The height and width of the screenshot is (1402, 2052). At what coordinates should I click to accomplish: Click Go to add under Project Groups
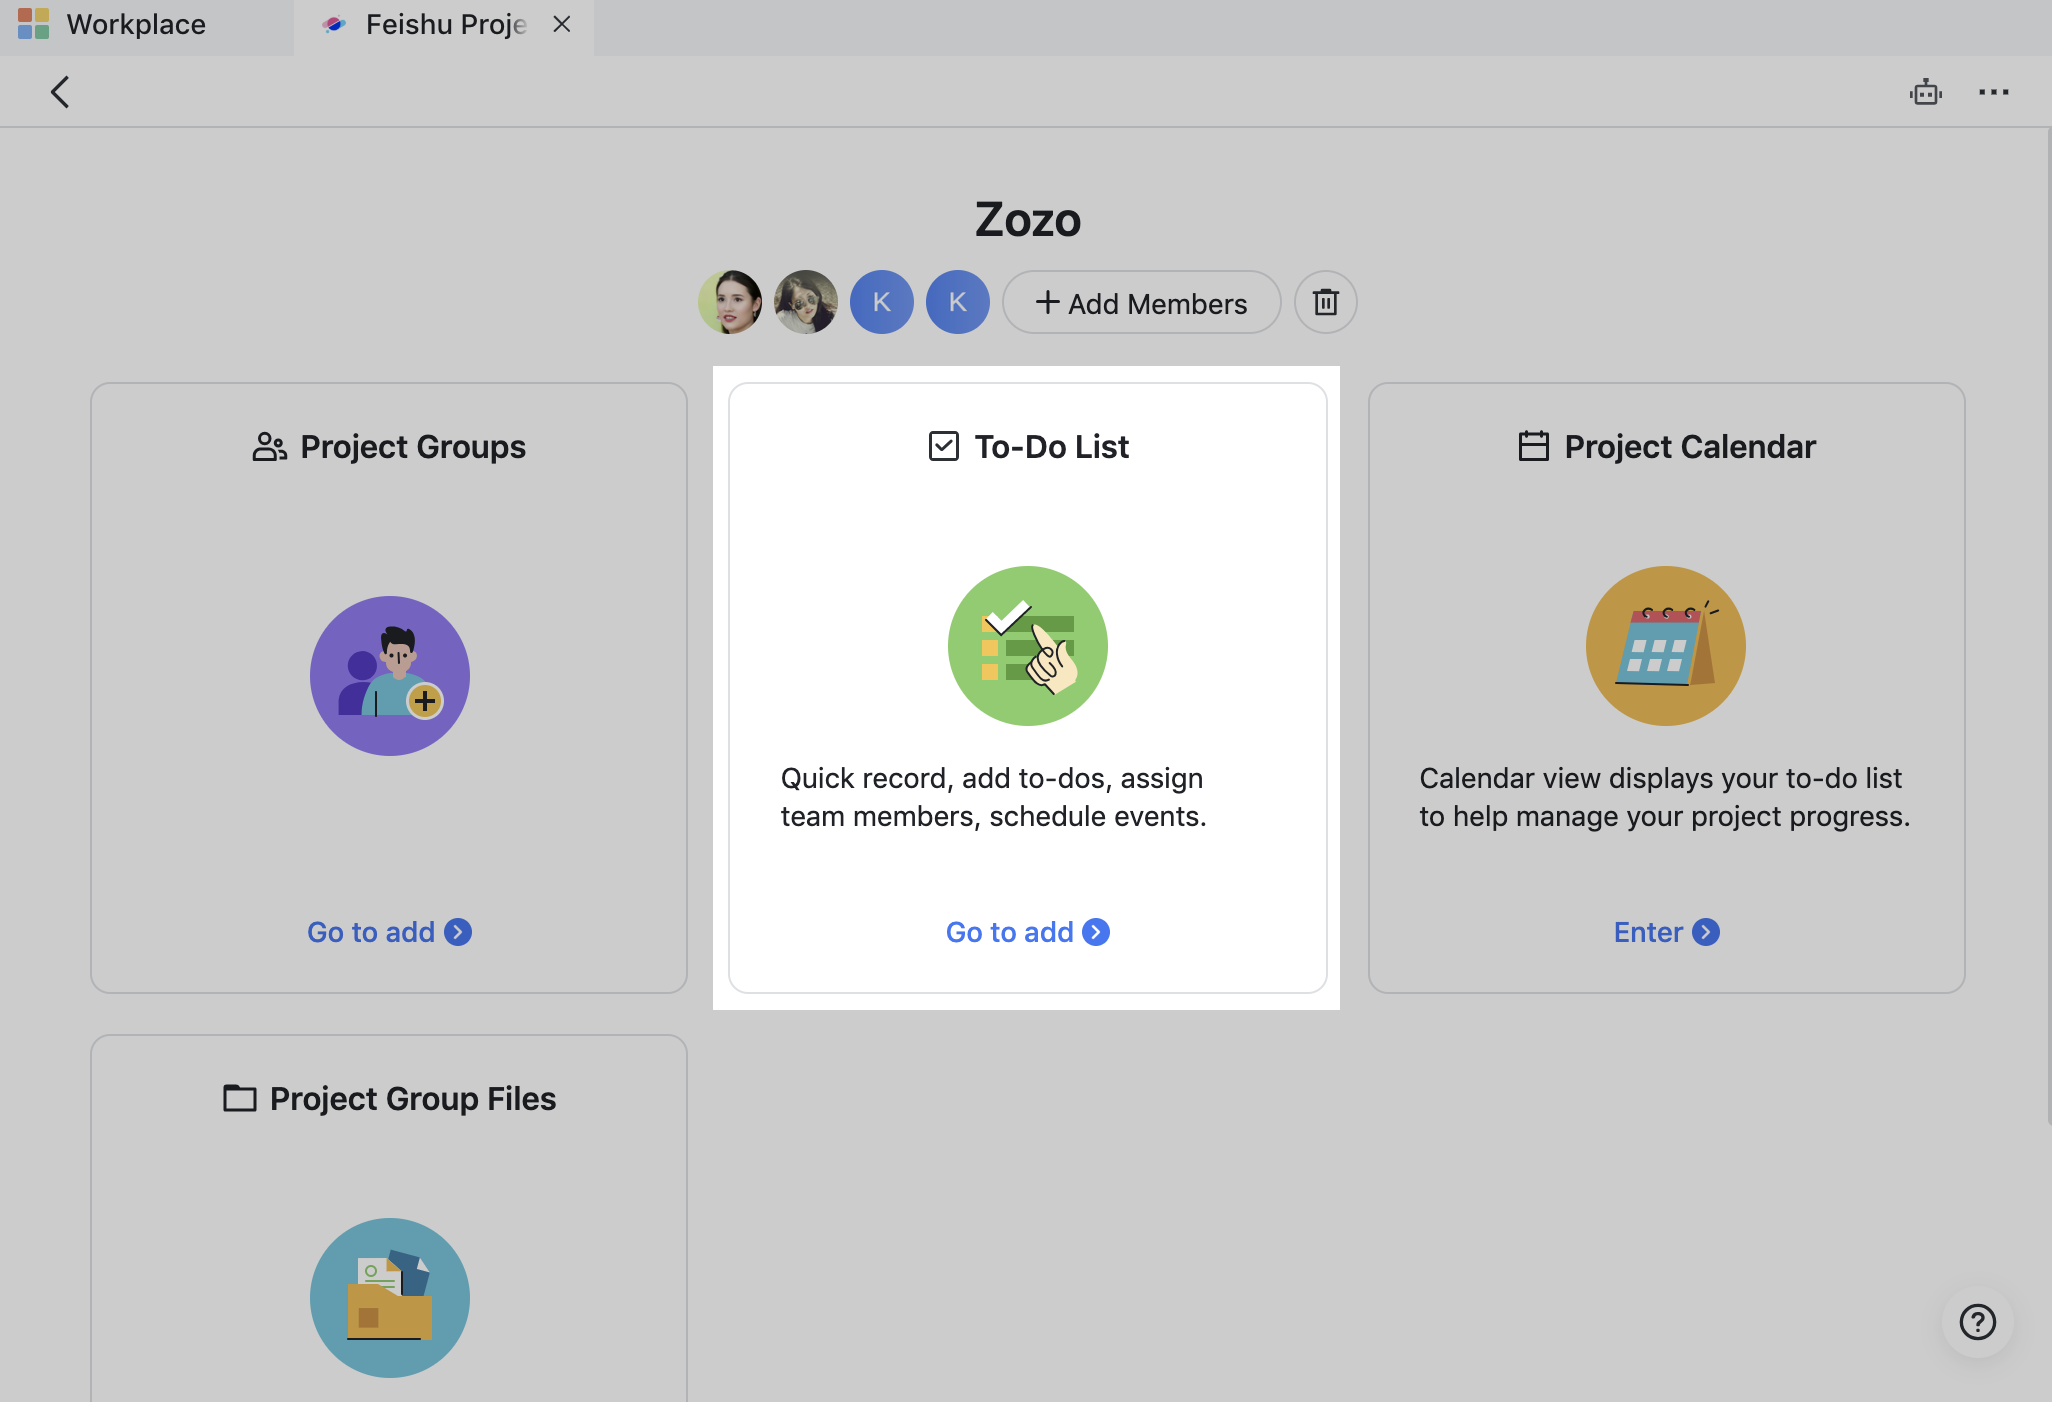coord(389,932)
